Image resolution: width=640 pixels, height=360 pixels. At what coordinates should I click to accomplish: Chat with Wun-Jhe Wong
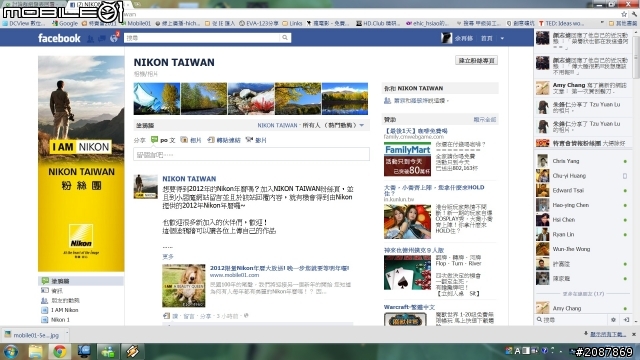pyautogui.click(x=583, y=249)
